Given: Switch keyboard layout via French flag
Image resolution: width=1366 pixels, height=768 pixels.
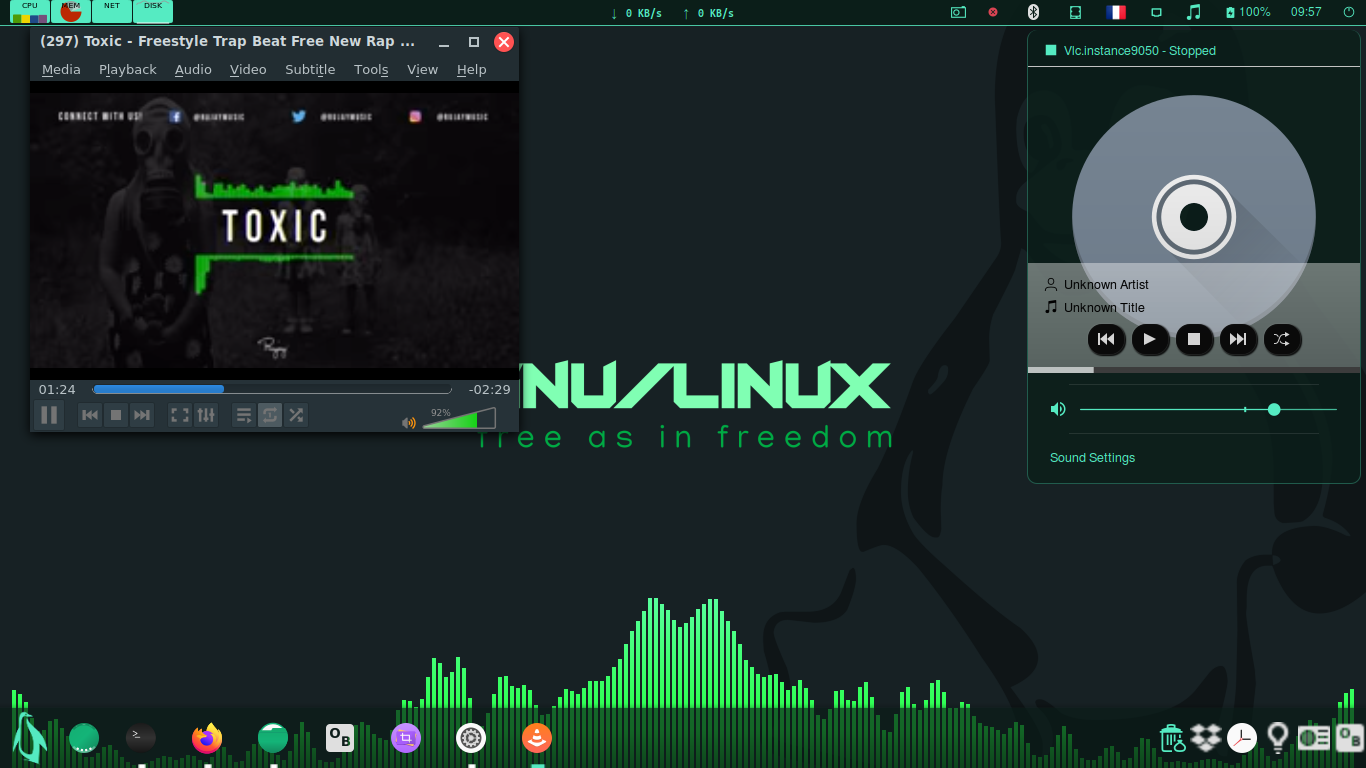Looking at the screenshot, I should [x=1116, y=12].
